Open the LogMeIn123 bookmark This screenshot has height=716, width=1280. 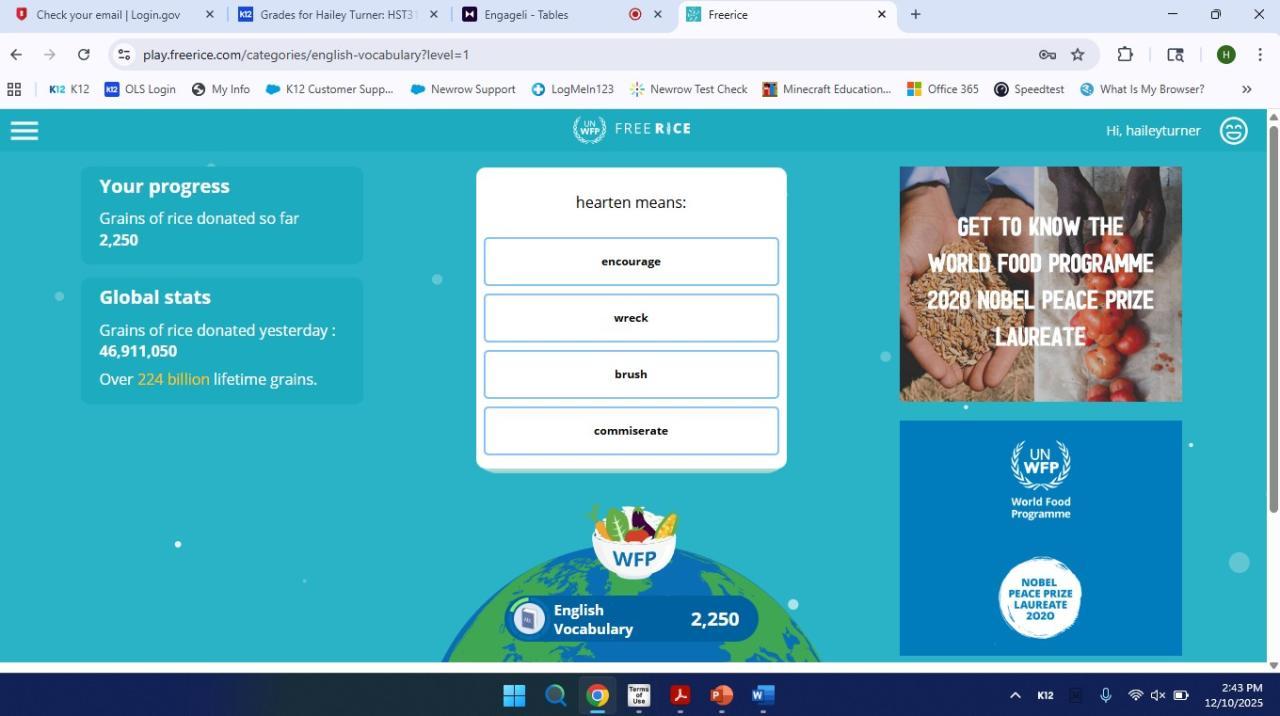573,89
